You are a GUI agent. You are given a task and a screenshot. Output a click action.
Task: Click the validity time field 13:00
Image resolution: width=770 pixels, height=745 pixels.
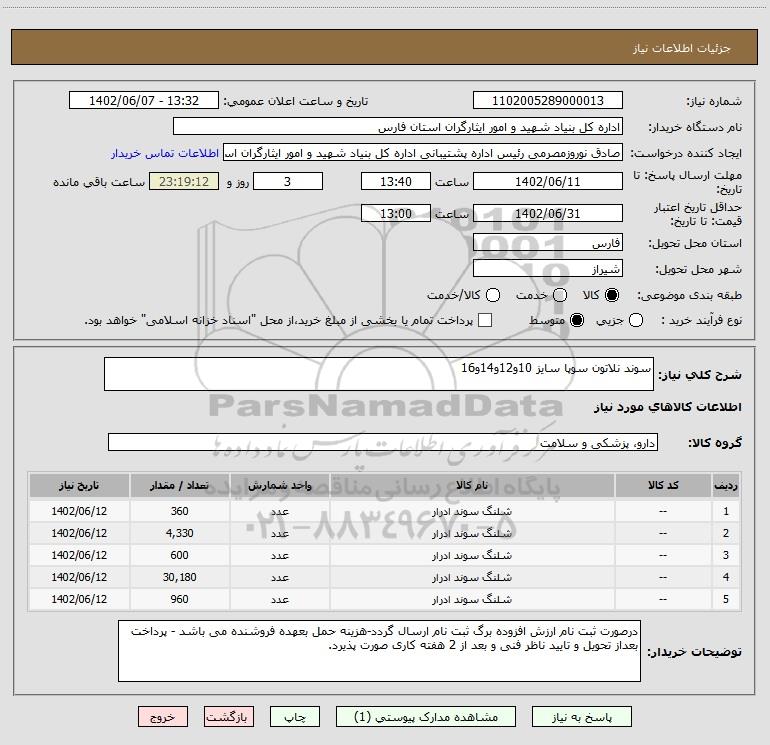pyautogui.click(x=396, y=213)
